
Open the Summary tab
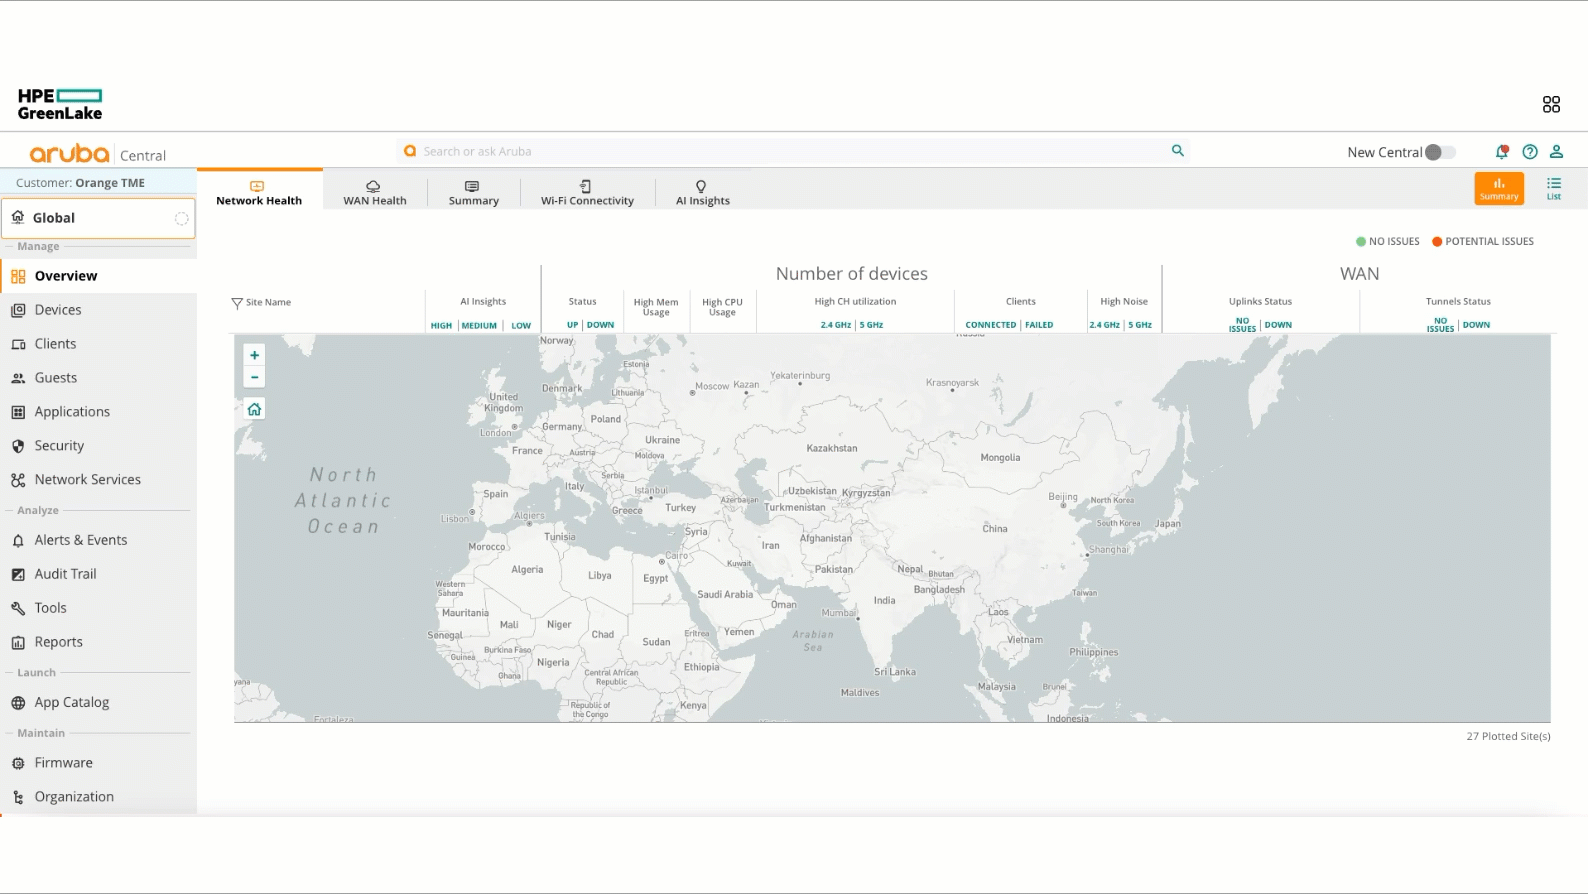[473, 193]
